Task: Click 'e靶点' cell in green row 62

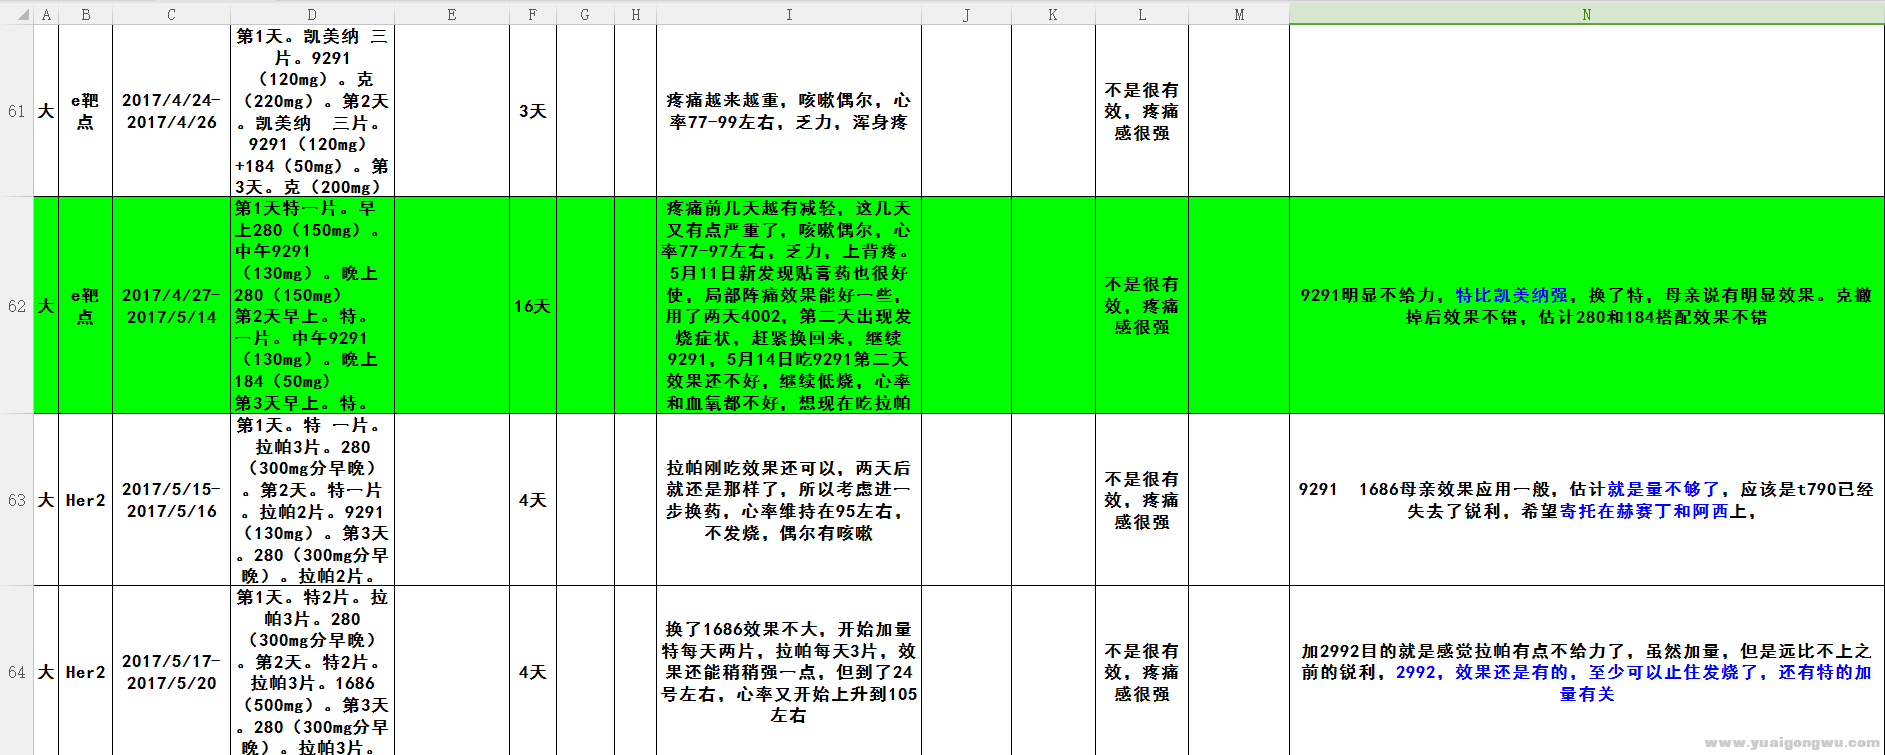Action: [86, 306]
